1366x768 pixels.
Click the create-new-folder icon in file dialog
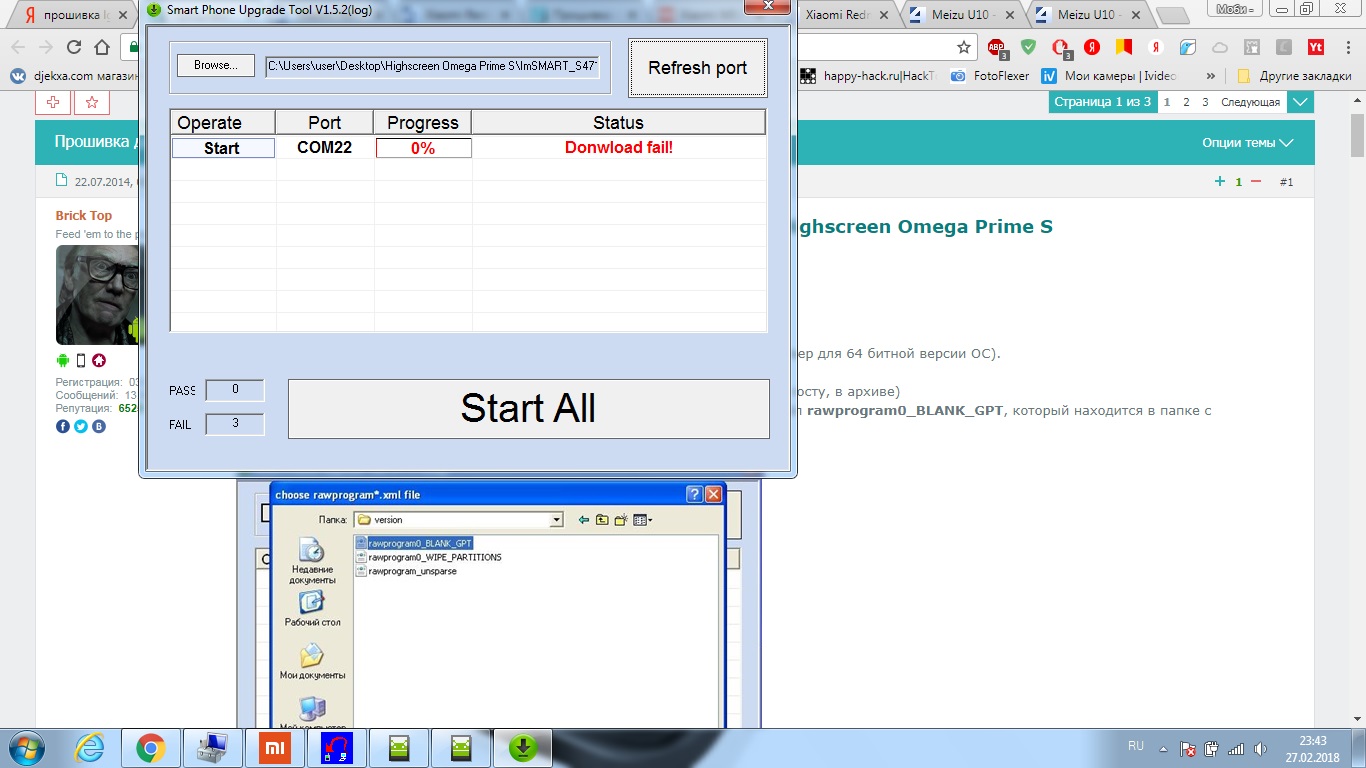[x=621, y=520]
